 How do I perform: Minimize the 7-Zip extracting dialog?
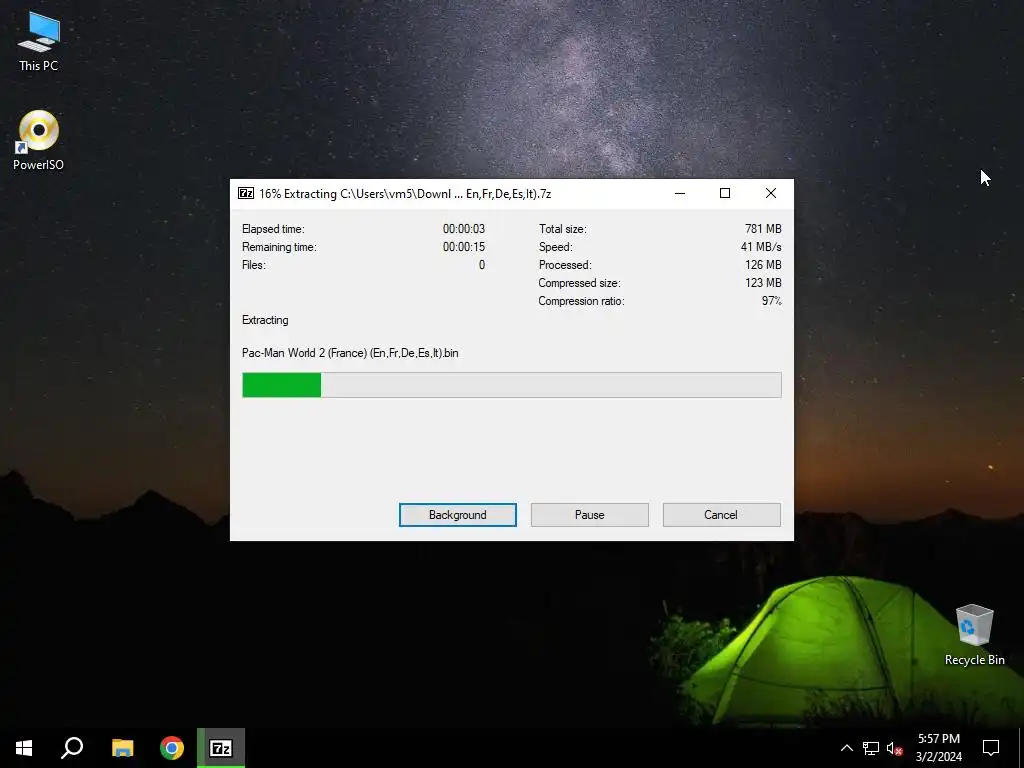click(680, 193)
